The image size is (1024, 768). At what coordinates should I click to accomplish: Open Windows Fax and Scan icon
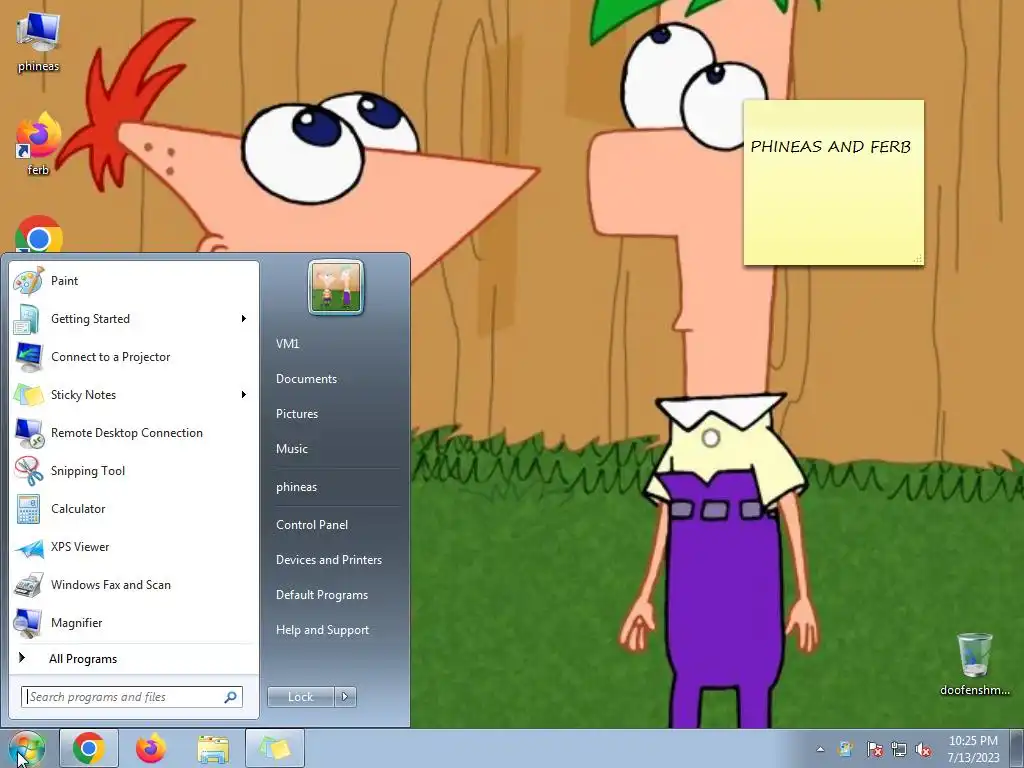coord(29,584)
